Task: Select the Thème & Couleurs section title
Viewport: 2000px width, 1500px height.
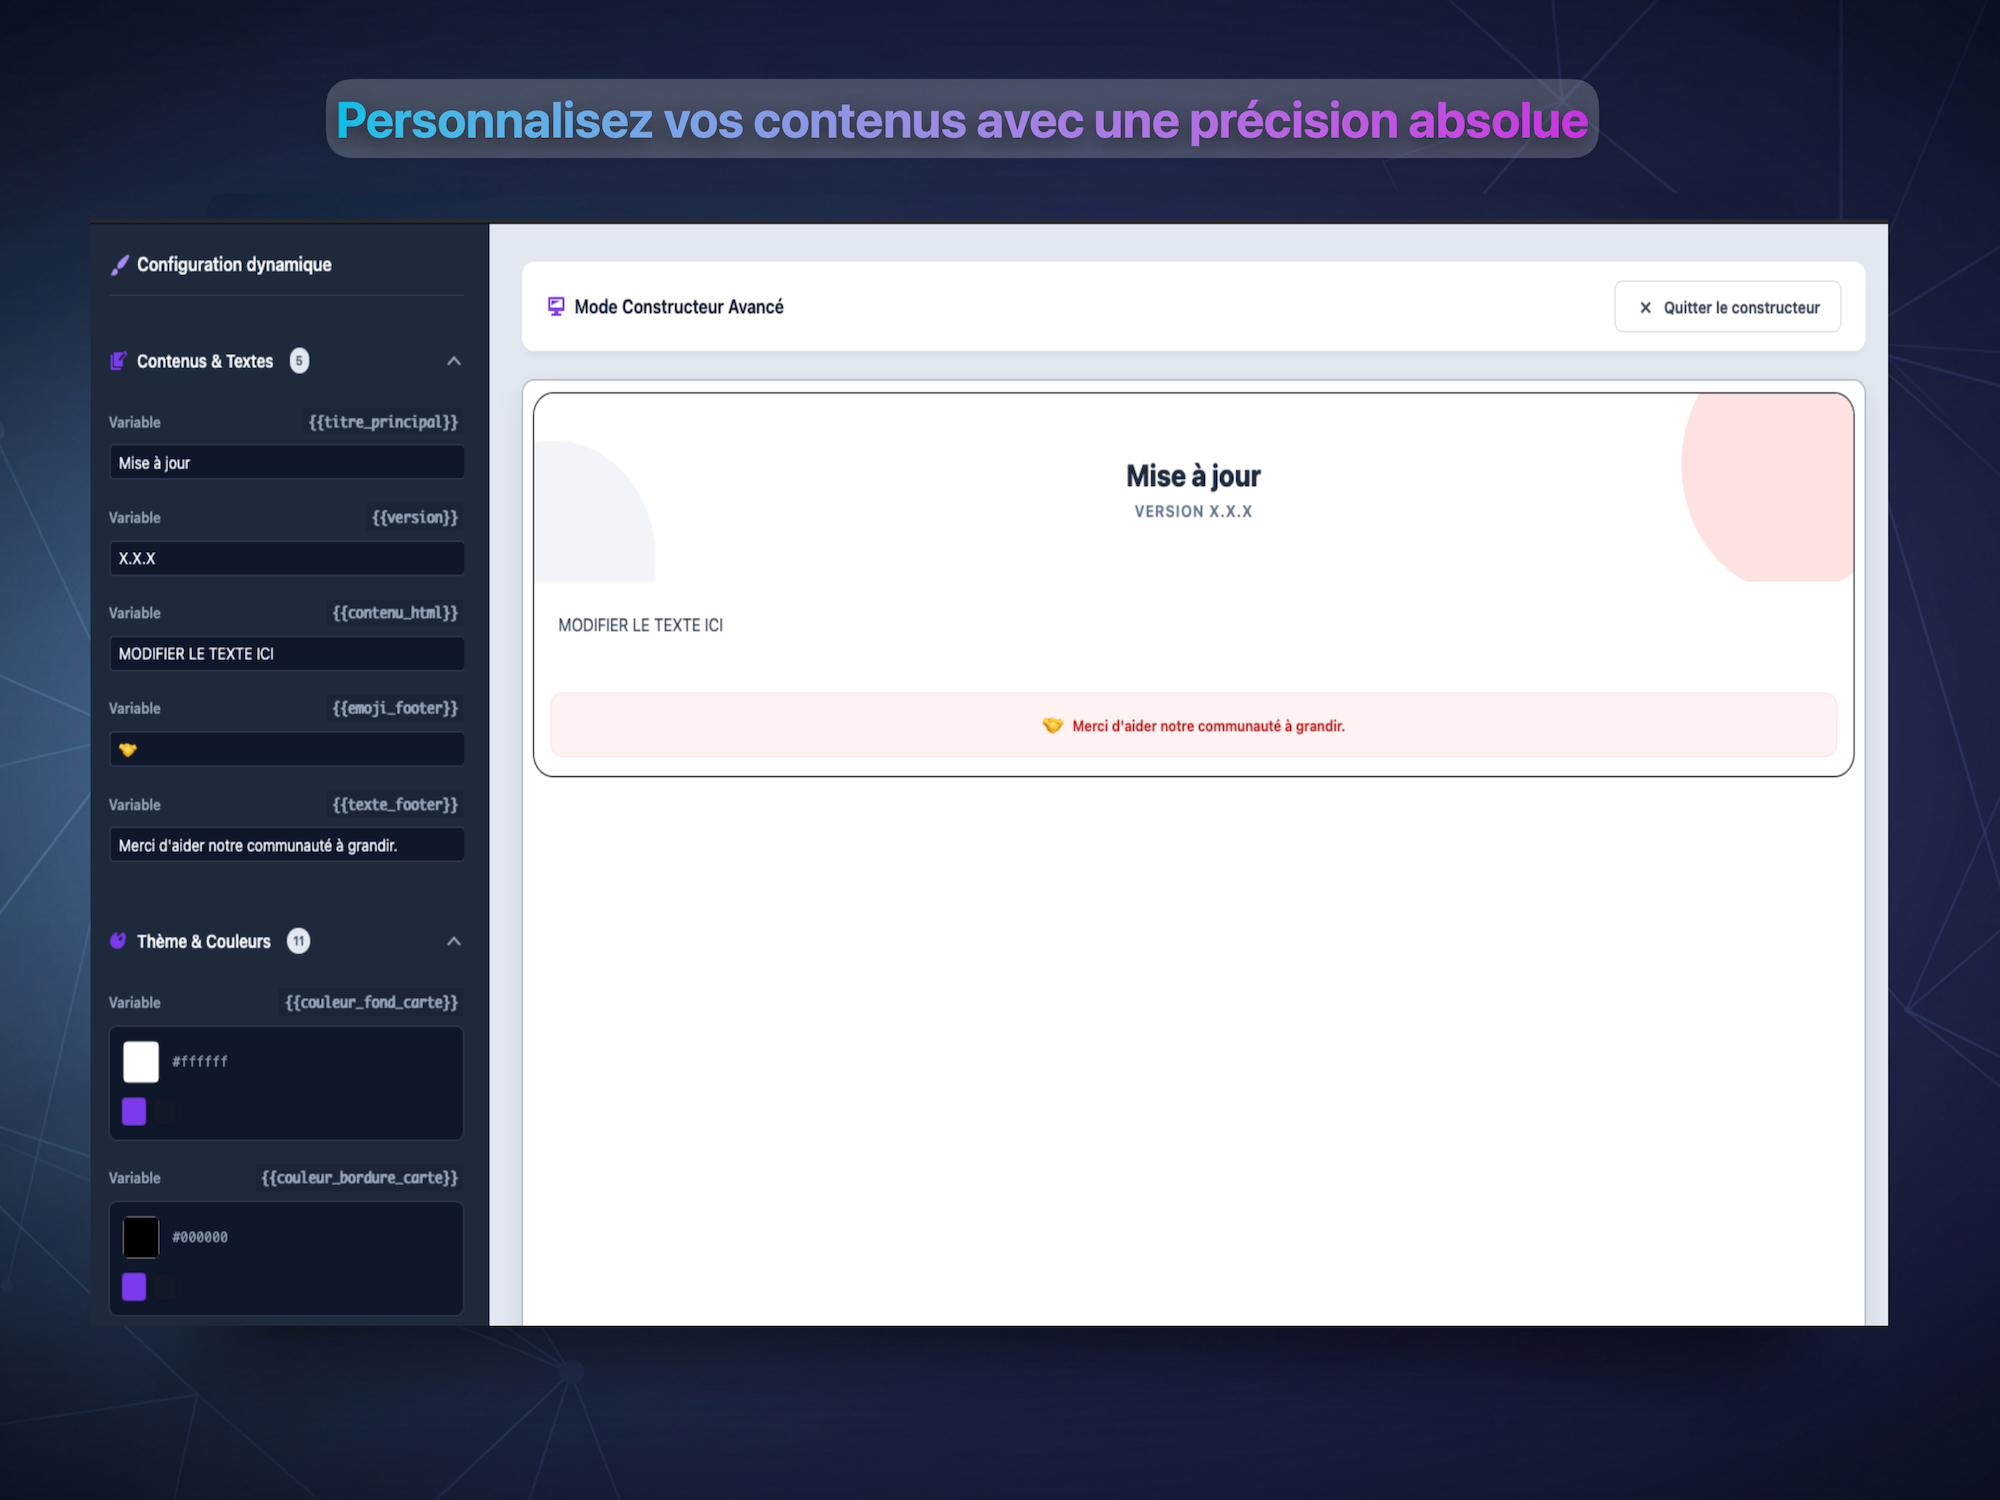Action: [204, 941]
